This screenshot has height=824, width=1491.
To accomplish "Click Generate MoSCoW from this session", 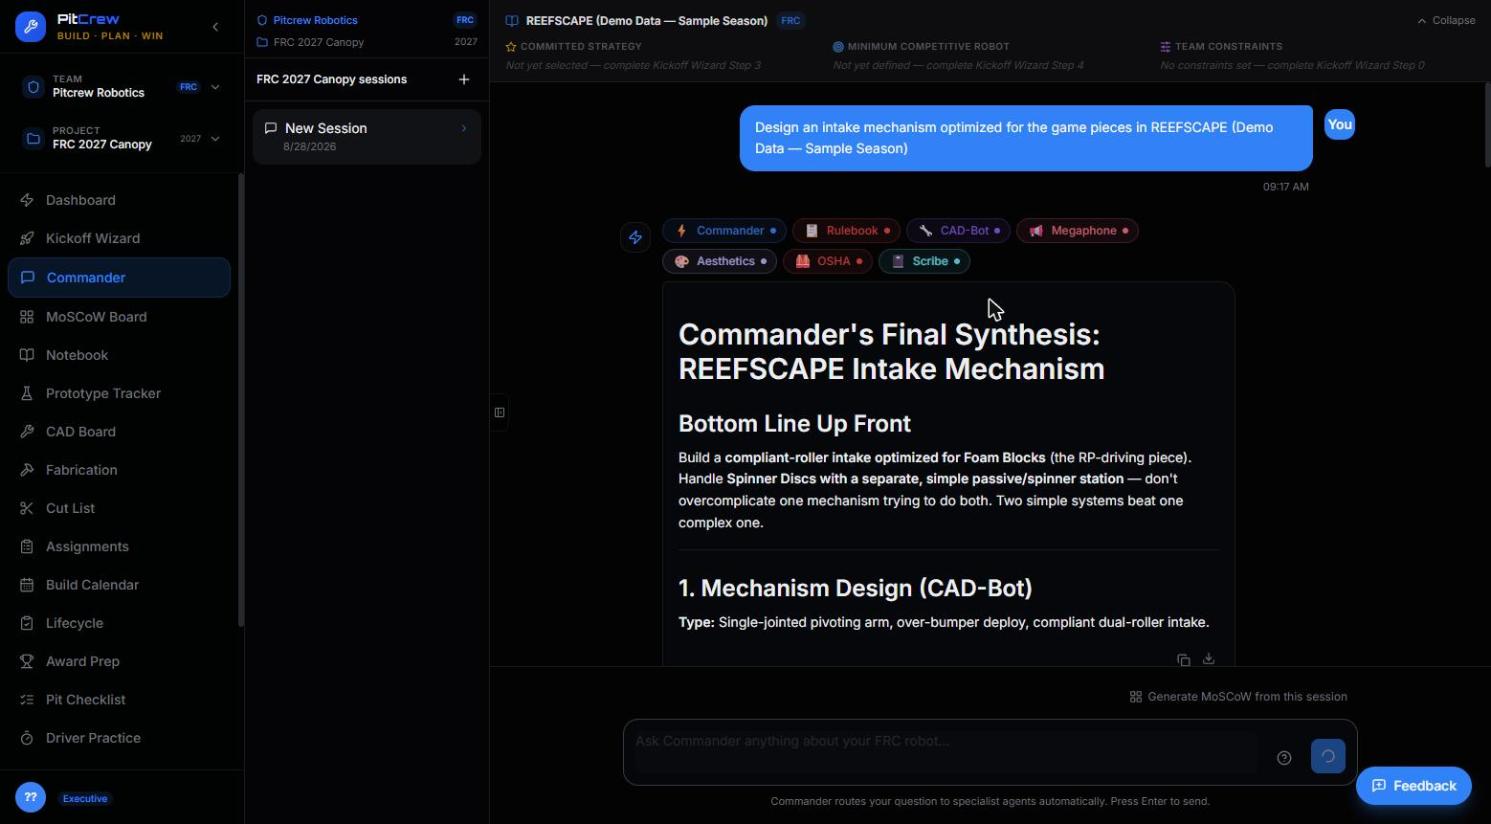I will [1238, 697].
